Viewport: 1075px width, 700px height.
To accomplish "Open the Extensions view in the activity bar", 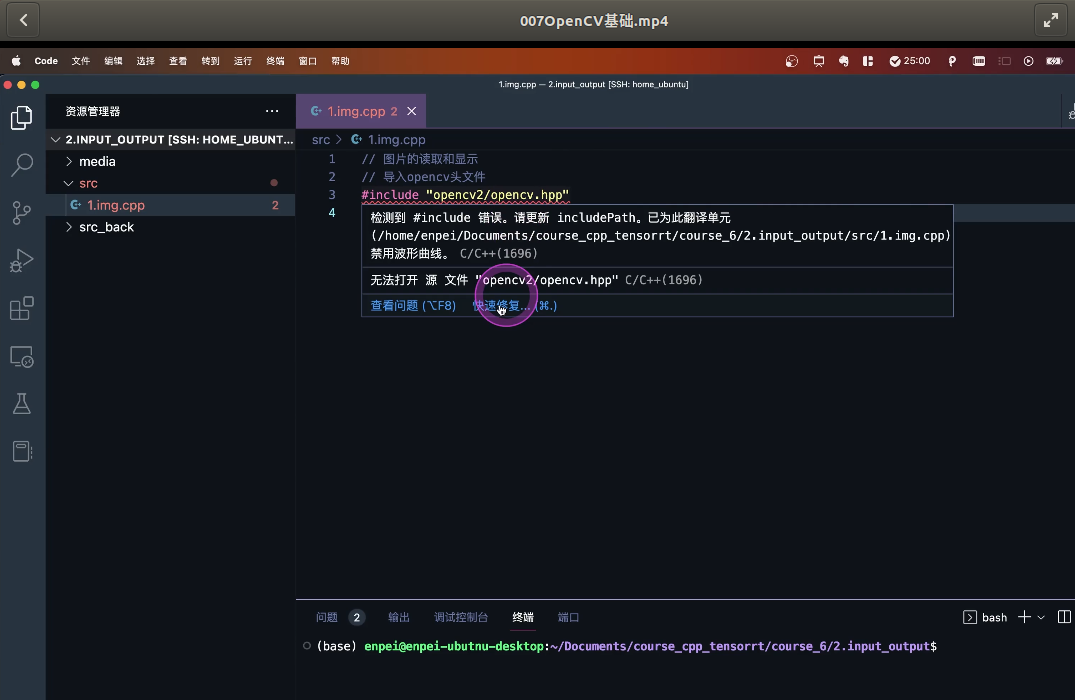I will 22,308.
